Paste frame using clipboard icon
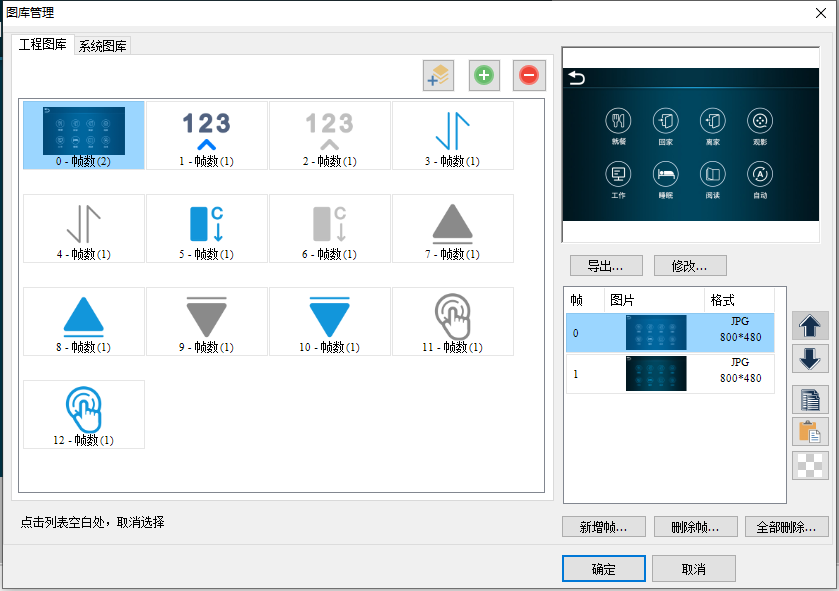This screenshot has height=591, width=839. (x=810, y=432)
